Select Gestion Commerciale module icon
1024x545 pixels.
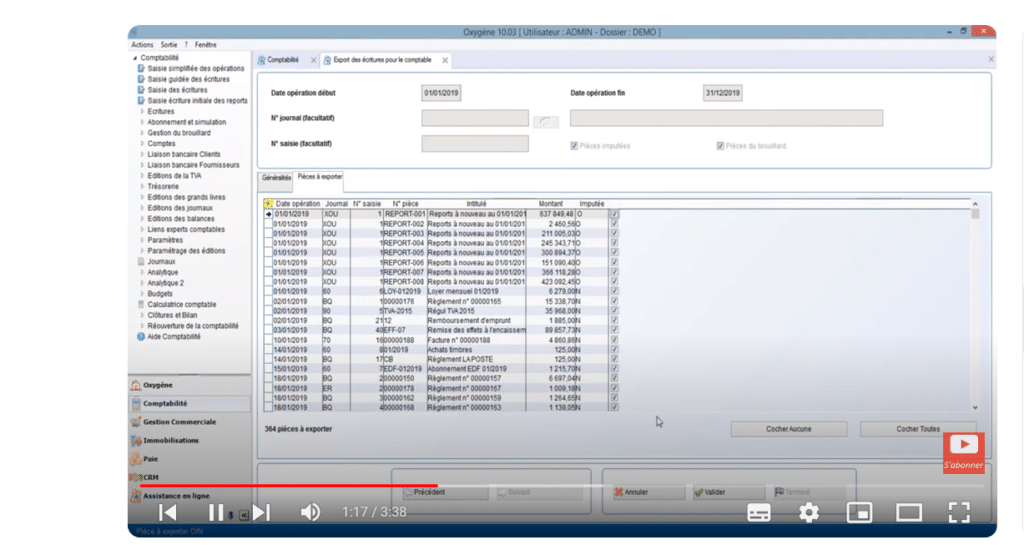(x=136, y=422)
